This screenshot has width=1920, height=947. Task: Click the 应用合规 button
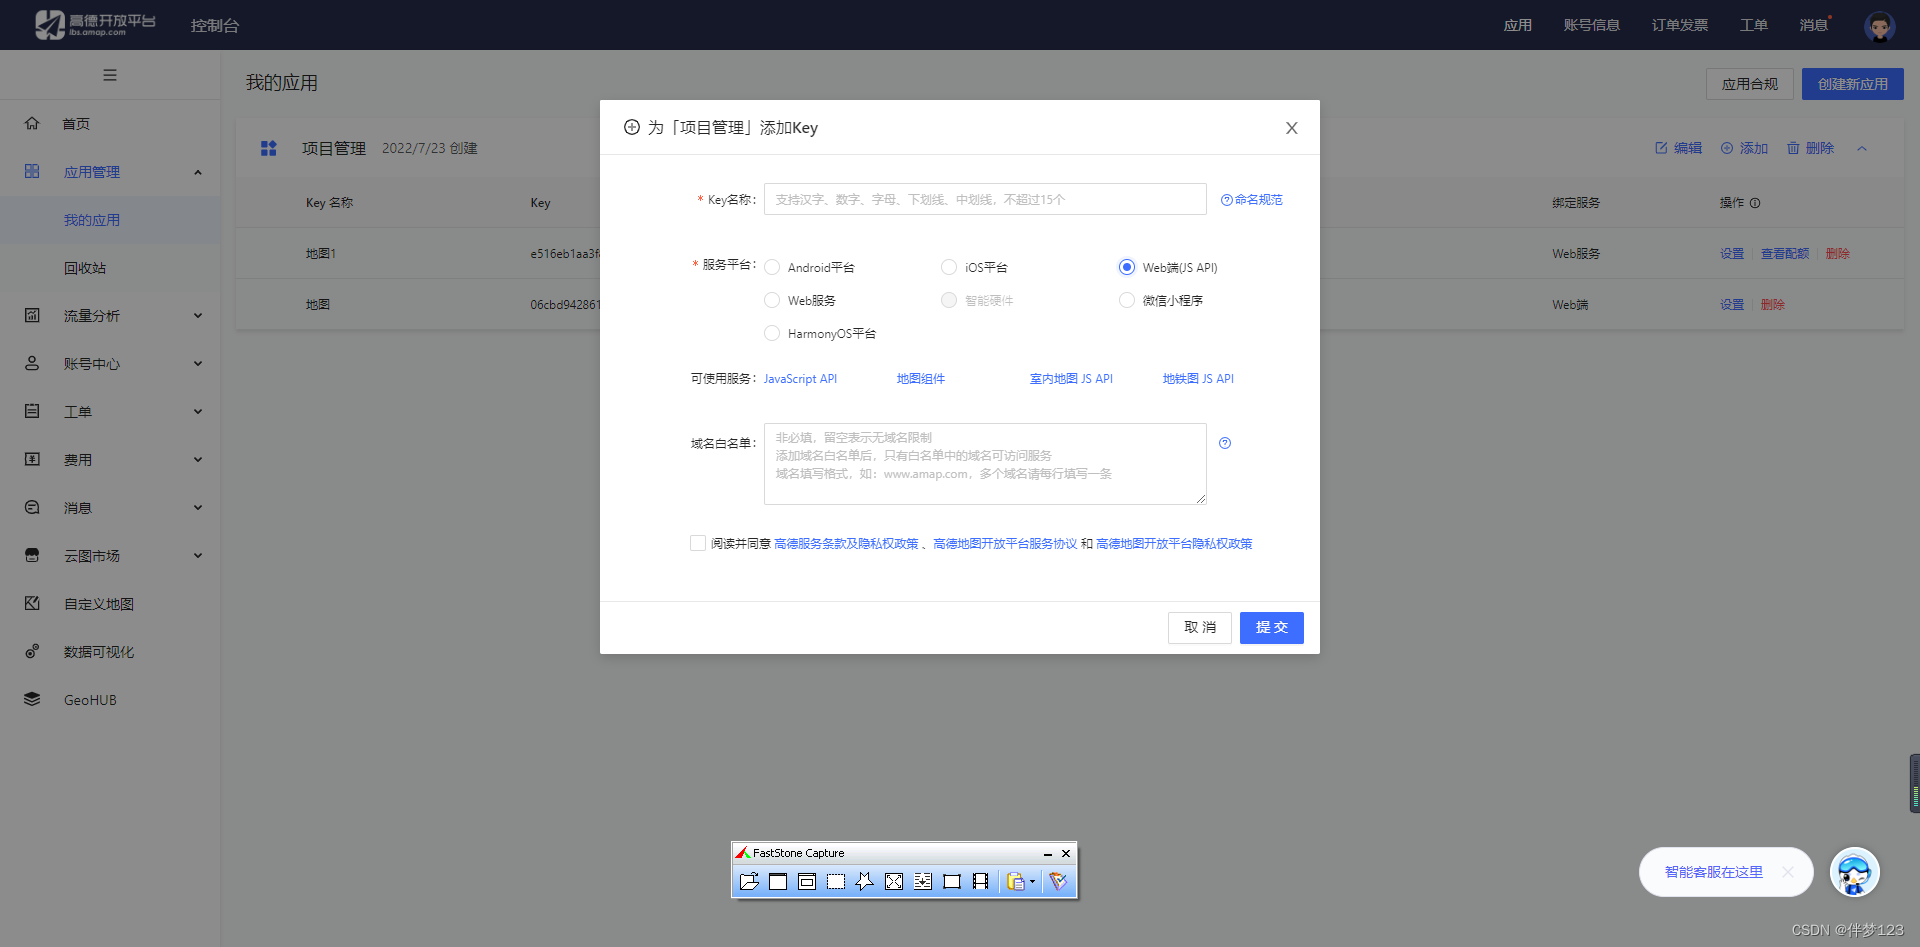(x=1749, y=84)
